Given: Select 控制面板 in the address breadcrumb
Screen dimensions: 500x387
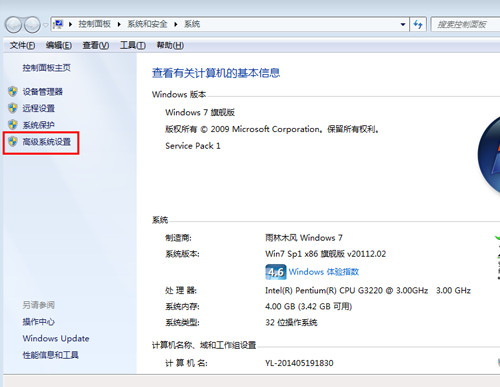Looking at the screenshot, I should coord(94,24).
